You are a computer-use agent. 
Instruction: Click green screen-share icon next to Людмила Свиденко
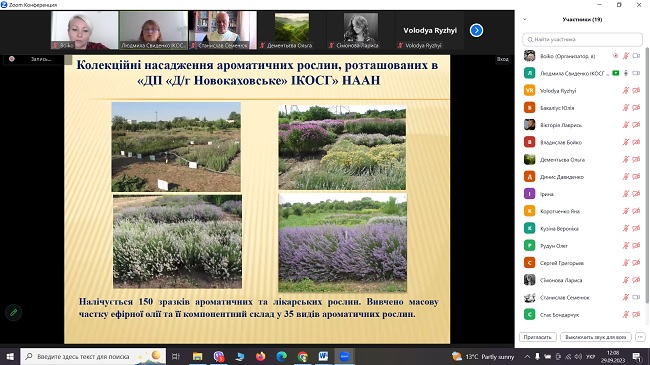tap(616, 73)
